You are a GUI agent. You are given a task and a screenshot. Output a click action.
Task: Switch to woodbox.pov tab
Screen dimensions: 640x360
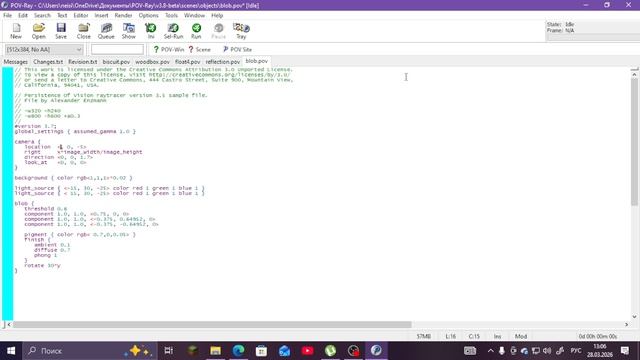tap(152, 62)
